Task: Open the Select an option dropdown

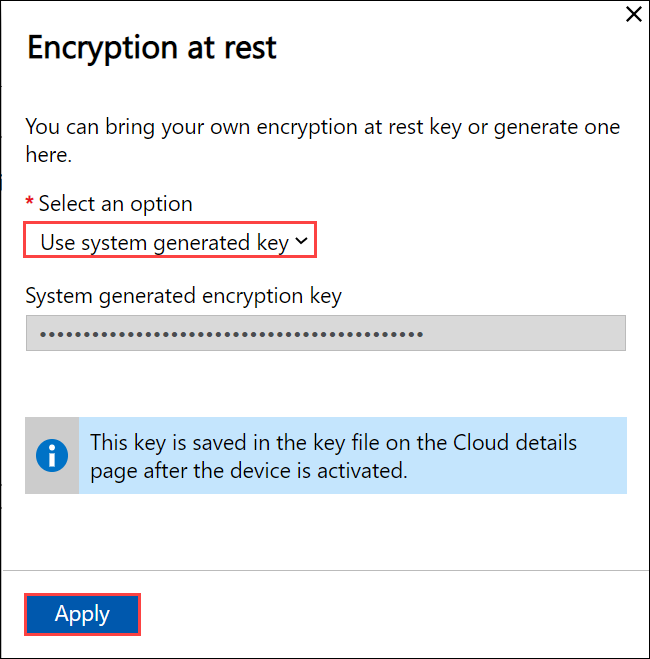Action: [171, 242]
